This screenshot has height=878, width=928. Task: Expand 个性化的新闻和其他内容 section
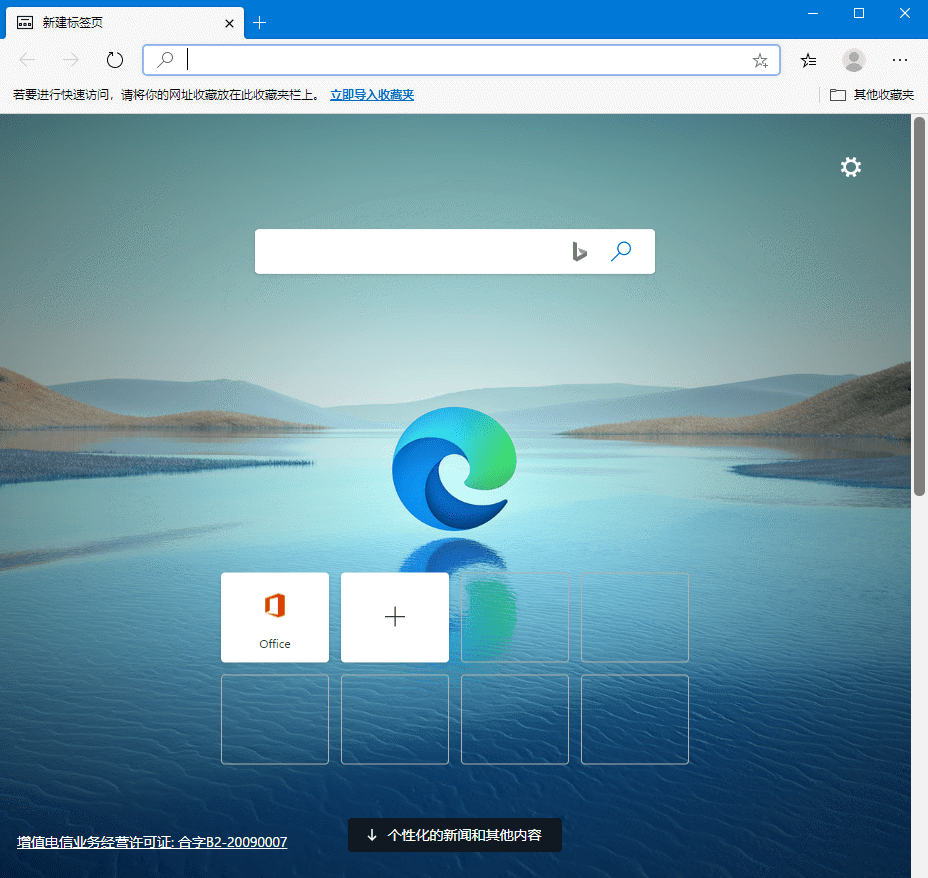pyautogui.click(x=455, y=835)
